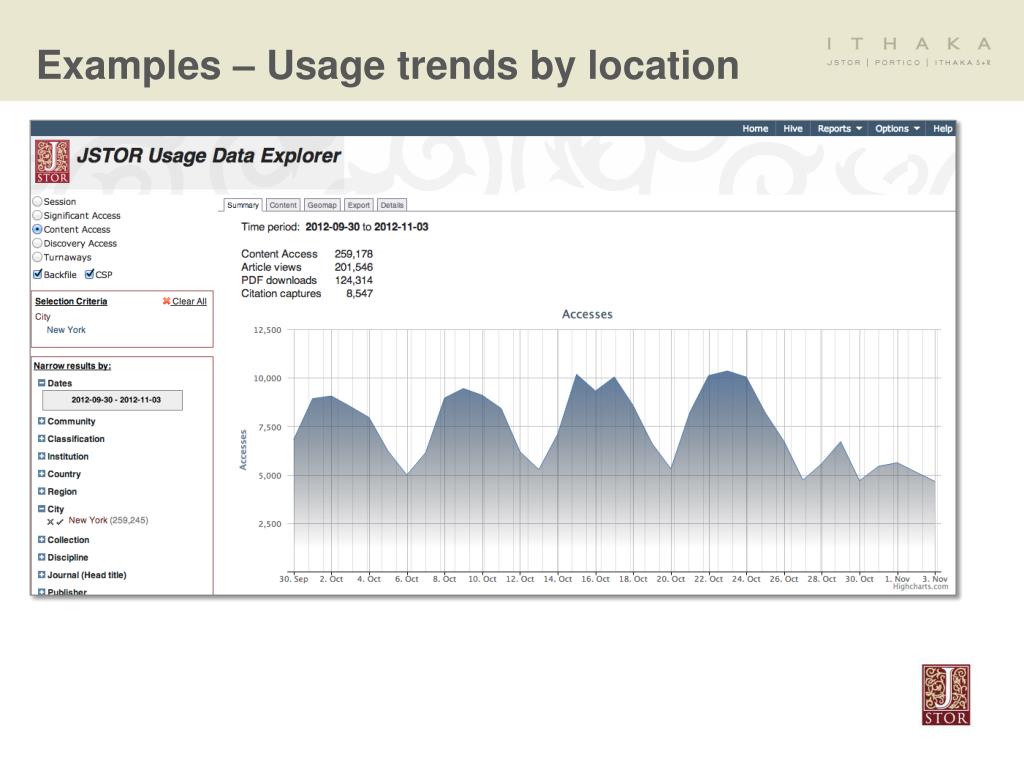The height and width of the screenshot is (768, 1024).
Task: Expand the Institution filter section
Action: [x=42, y=456]
